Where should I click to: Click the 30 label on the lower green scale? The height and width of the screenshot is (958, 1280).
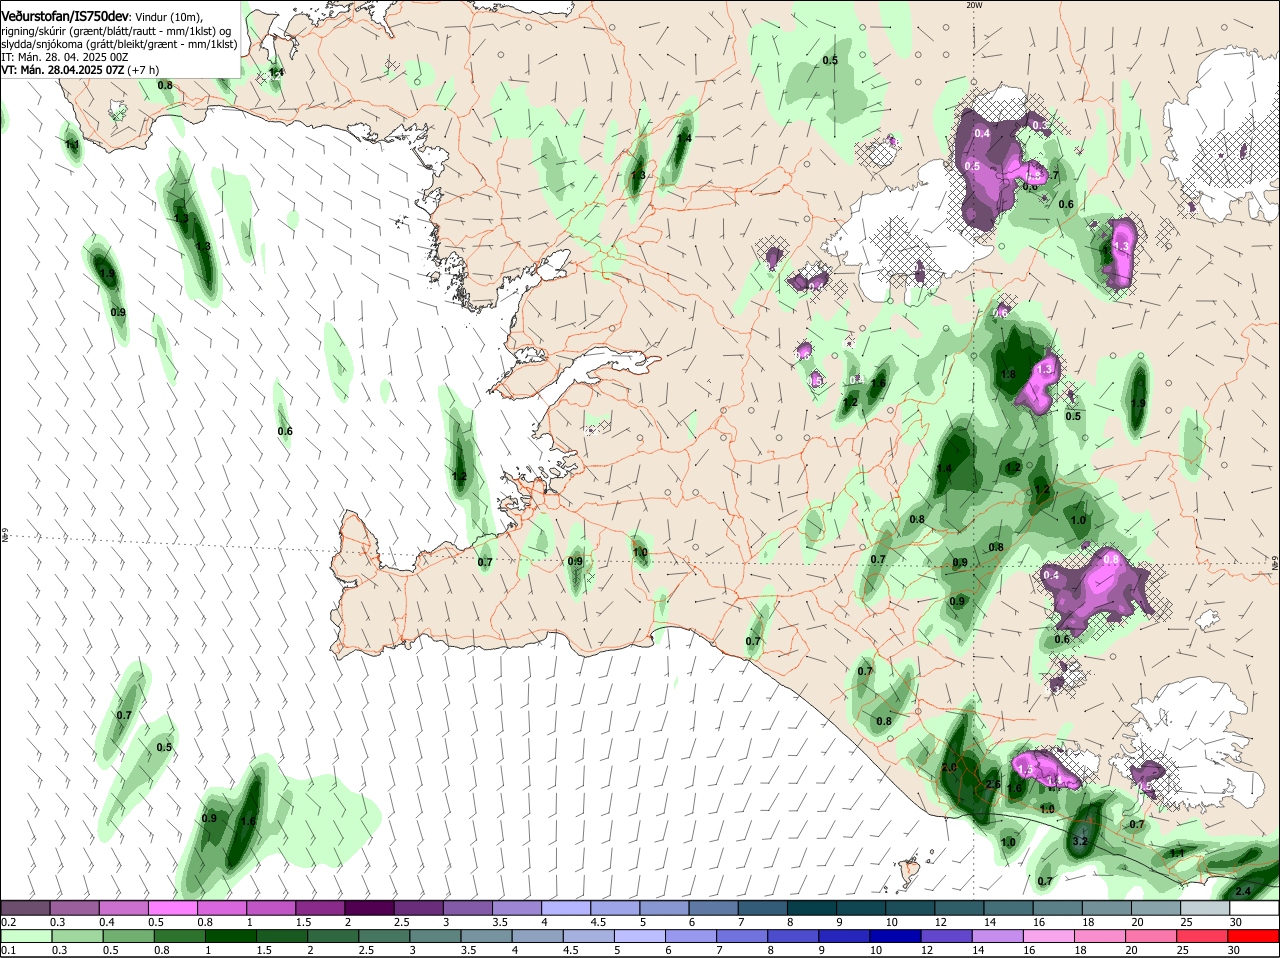1233,950
